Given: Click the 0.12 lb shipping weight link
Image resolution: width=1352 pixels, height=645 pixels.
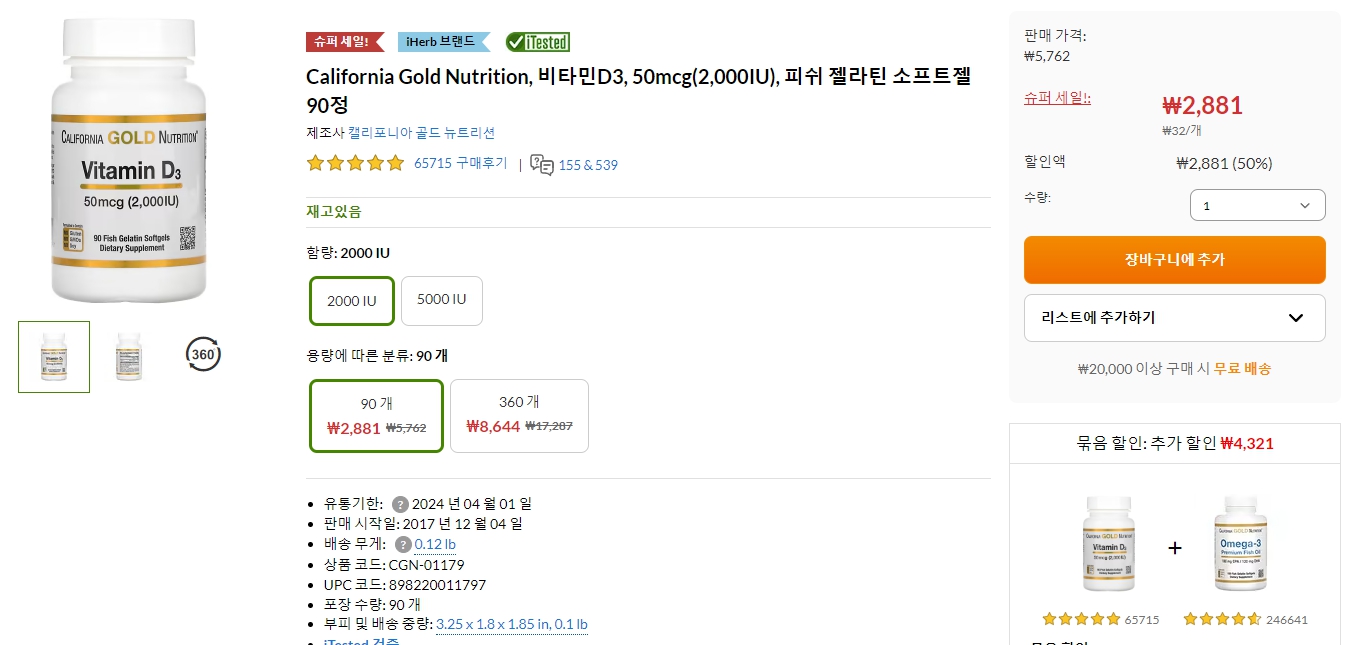Looking at the screenshot, I should (434, 545).
